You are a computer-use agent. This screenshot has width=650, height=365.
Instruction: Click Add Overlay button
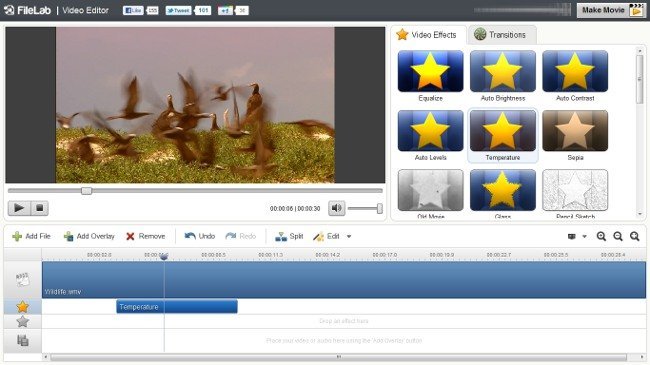coord(89,236)
